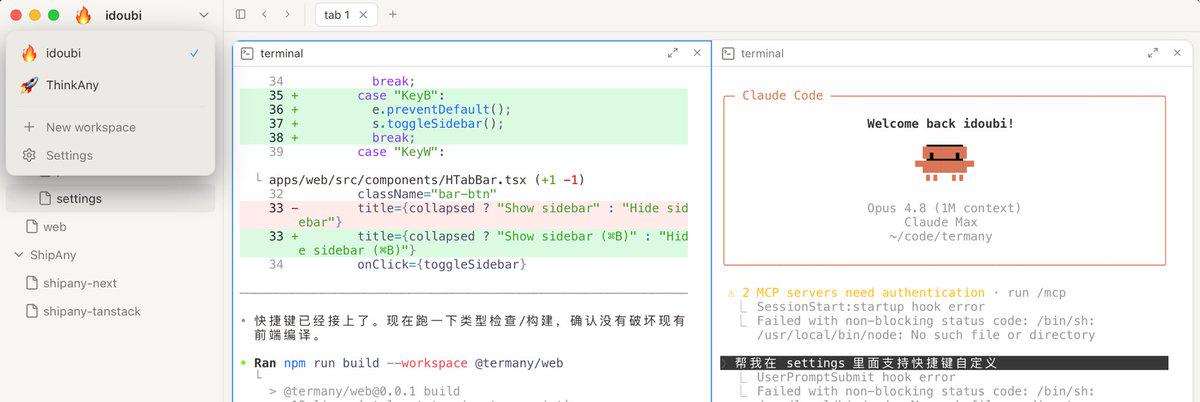
Task: Collapse the idoubi workspace dropdown chevron
Action: click(x=204, y=15)
